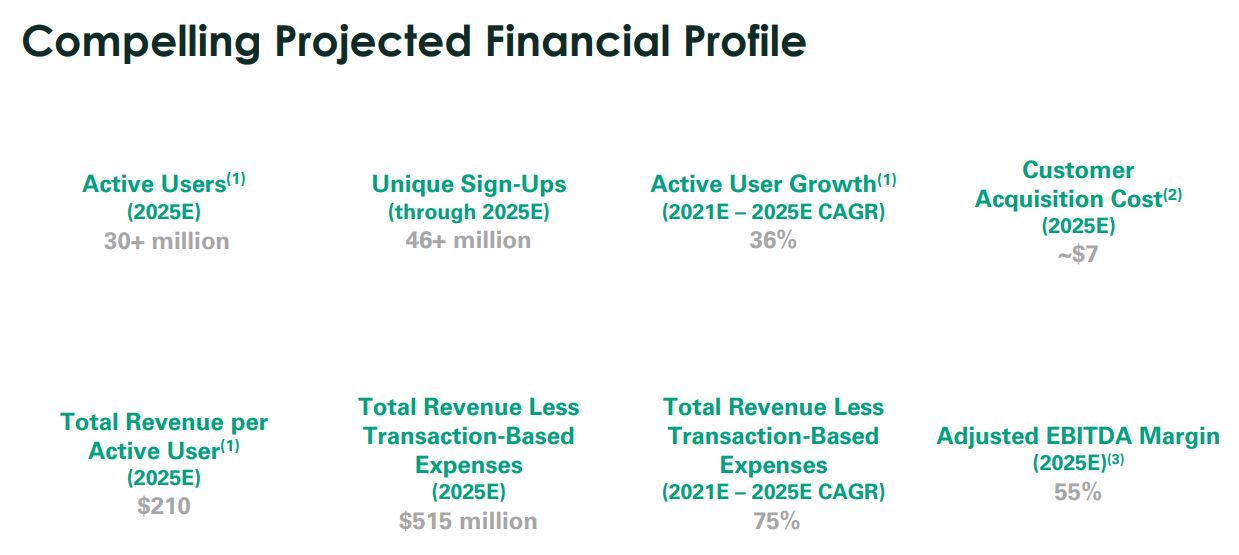
Task: Select the "Active User Growth" heading
Action: point(763,184)
